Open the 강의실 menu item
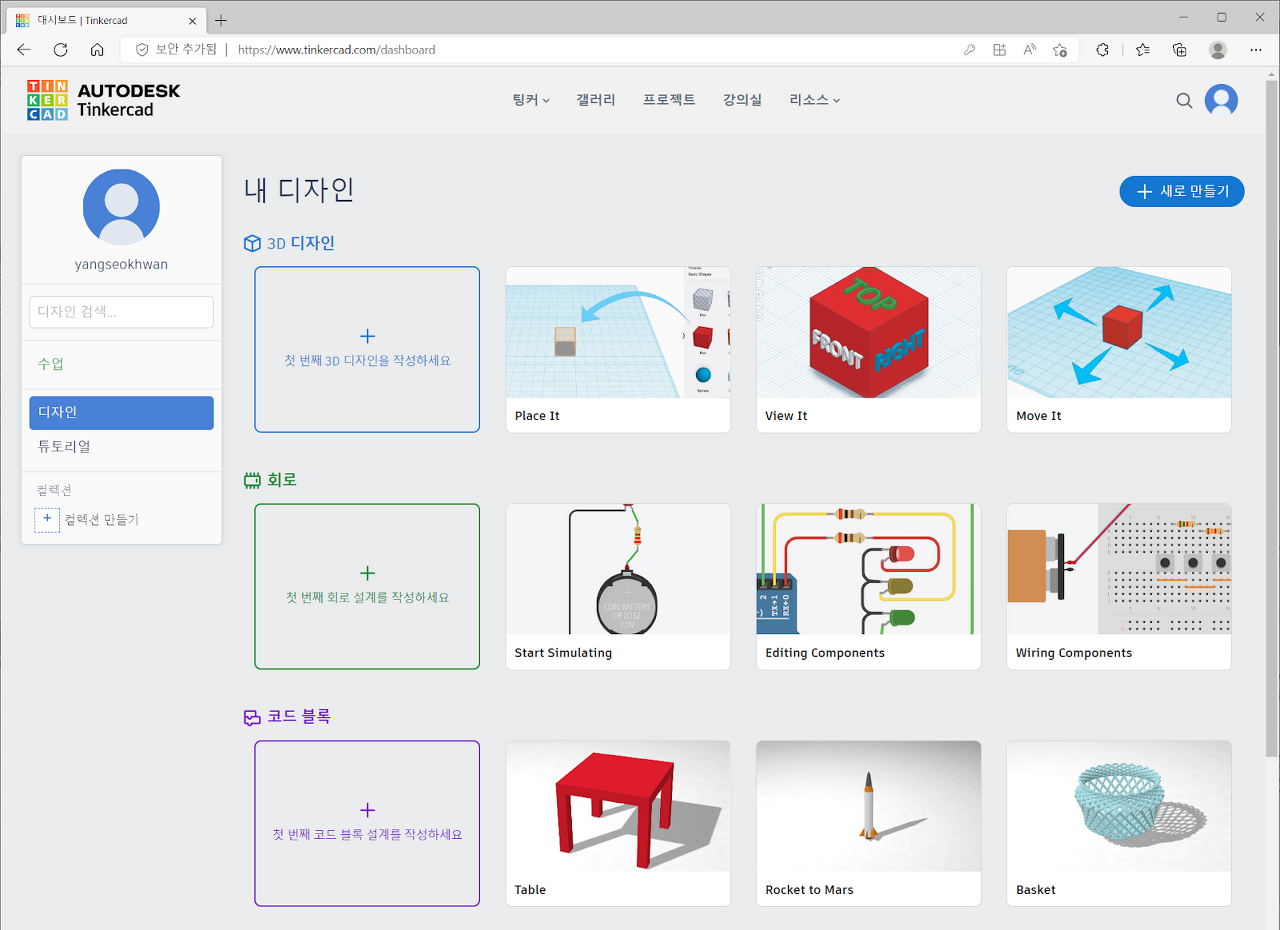1280x930 pixels. (x=742, y=100)
